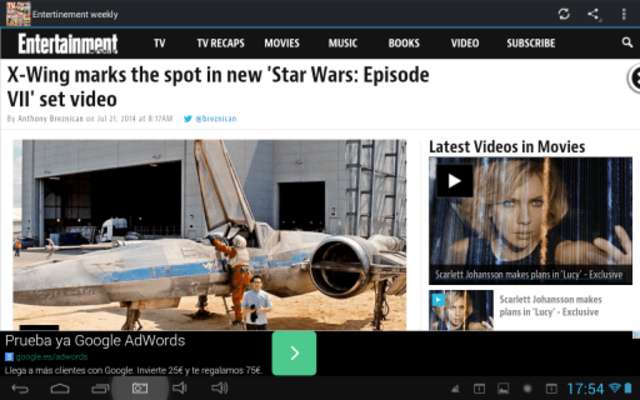Open the small Lucy video thumbnail
Screen dimensions: 640x400
(x=461, y=310)
